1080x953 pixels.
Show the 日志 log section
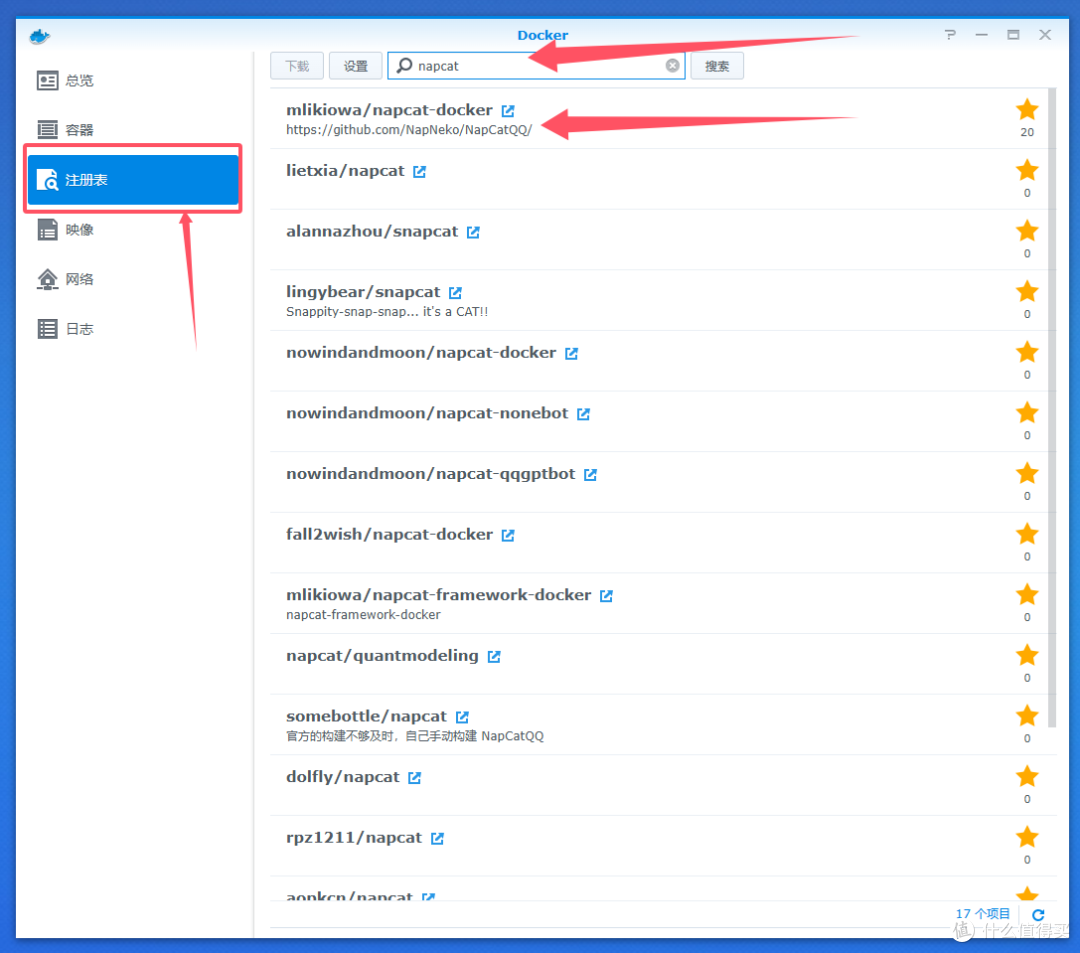pos(133,328)
